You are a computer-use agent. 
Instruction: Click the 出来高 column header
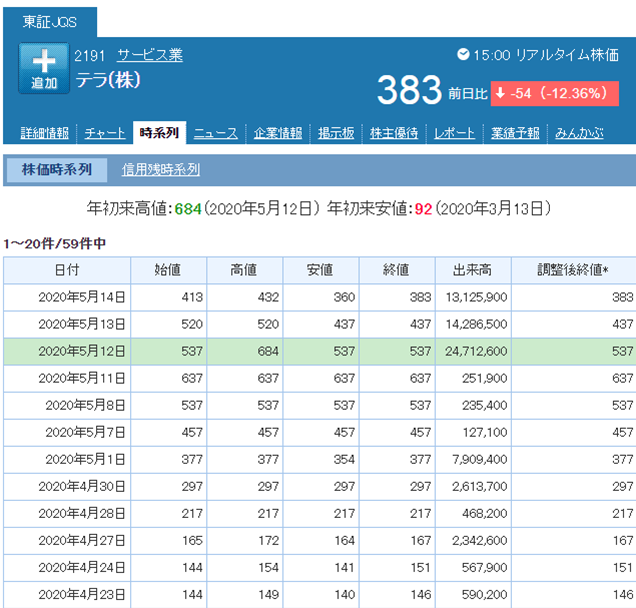point(473,270)
